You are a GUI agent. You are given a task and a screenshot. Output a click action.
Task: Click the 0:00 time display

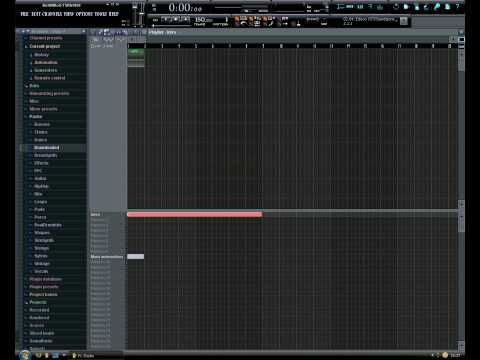coord(185,7)
